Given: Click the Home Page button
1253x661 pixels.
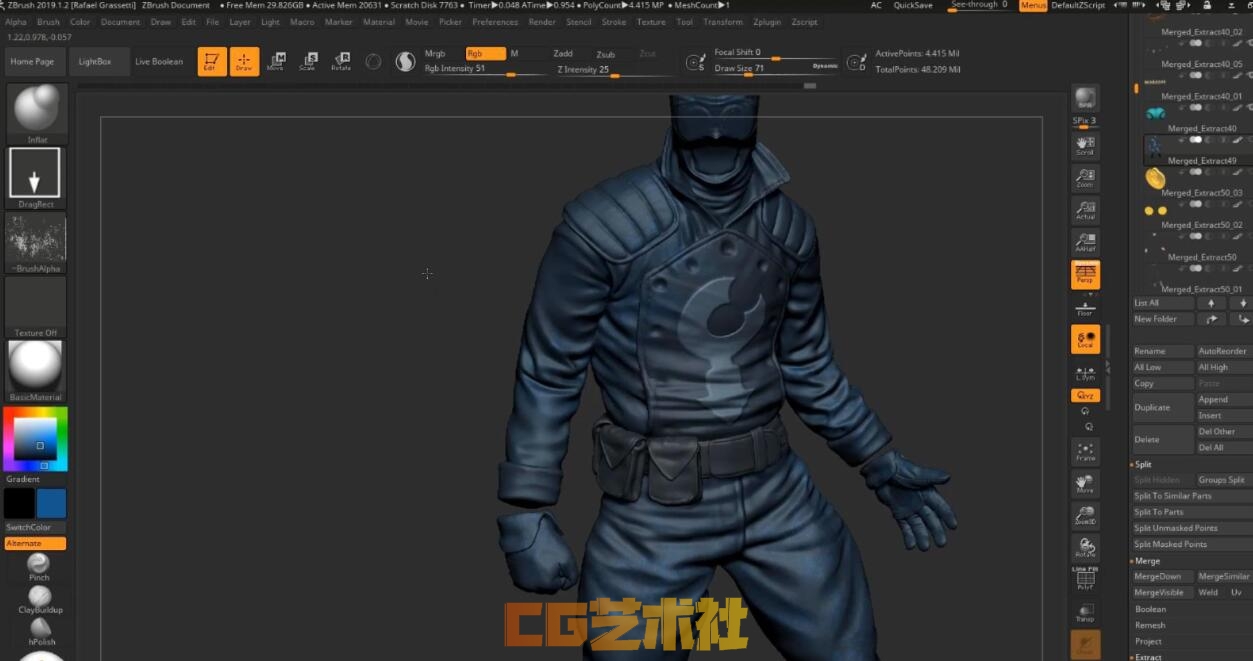Looking at the screenshot, I should [32, 62].
